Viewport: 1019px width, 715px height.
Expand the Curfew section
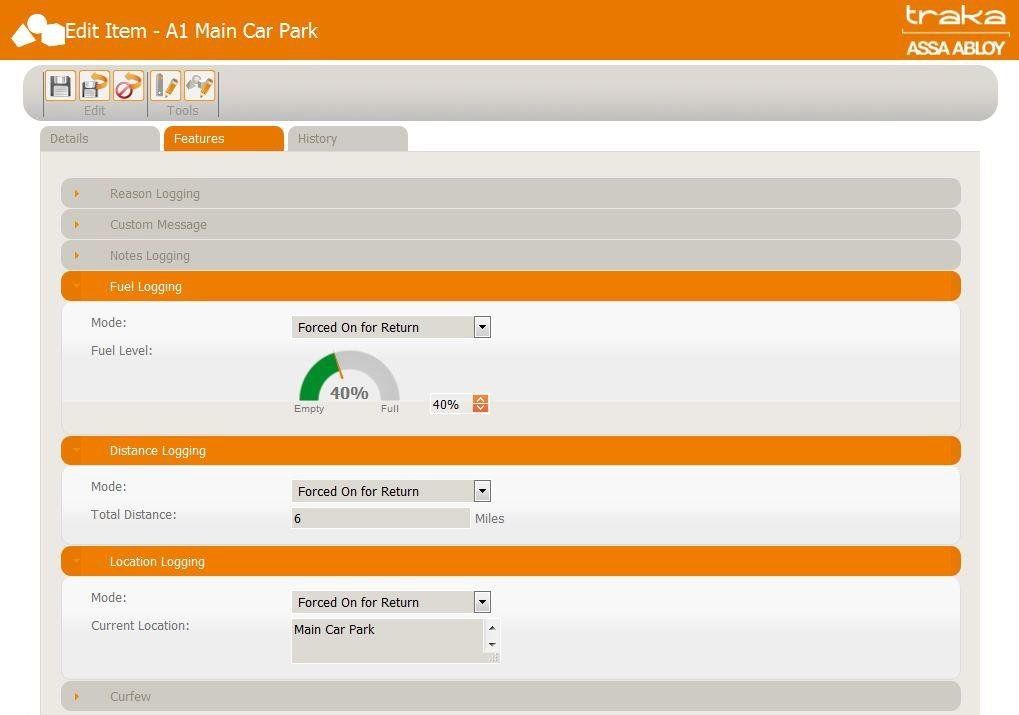(511, 696)
